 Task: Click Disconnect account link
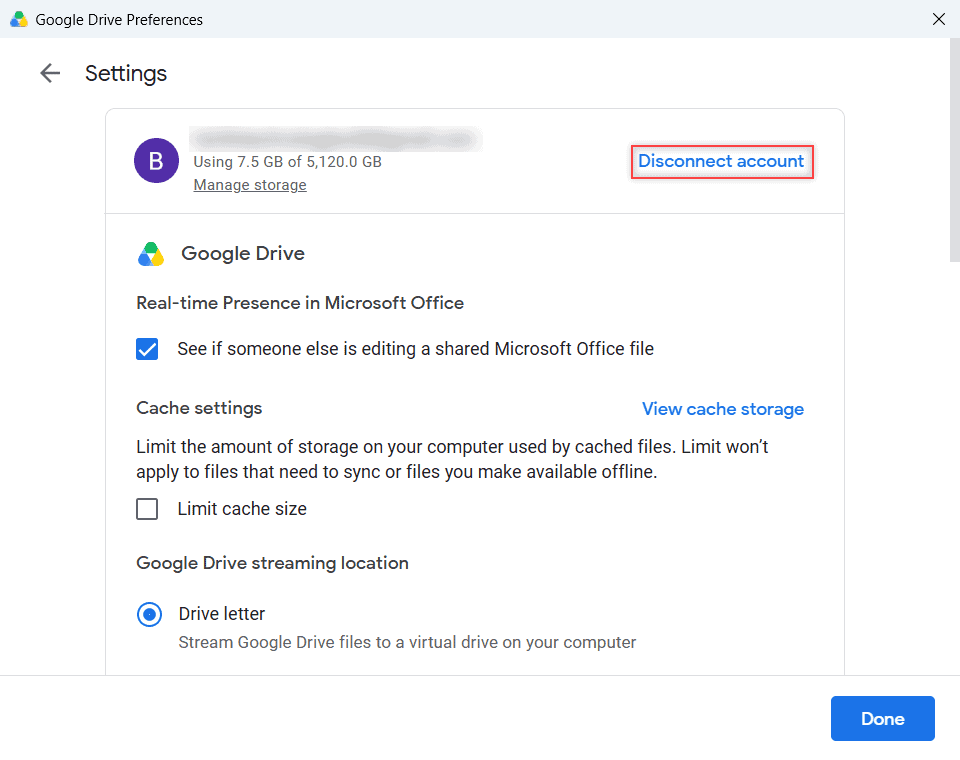(721, 161)
